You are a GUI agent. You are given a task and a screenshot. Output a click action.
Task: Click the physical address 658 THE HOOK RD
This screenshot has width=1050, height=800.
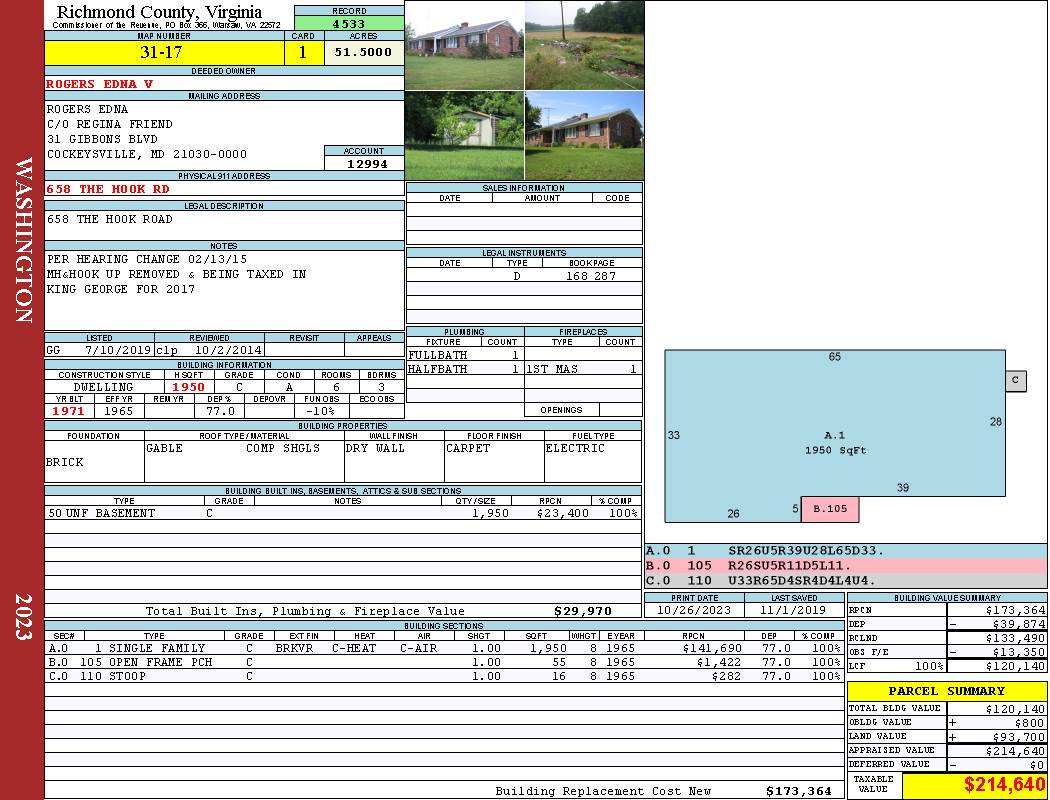(x=109, y=189)
